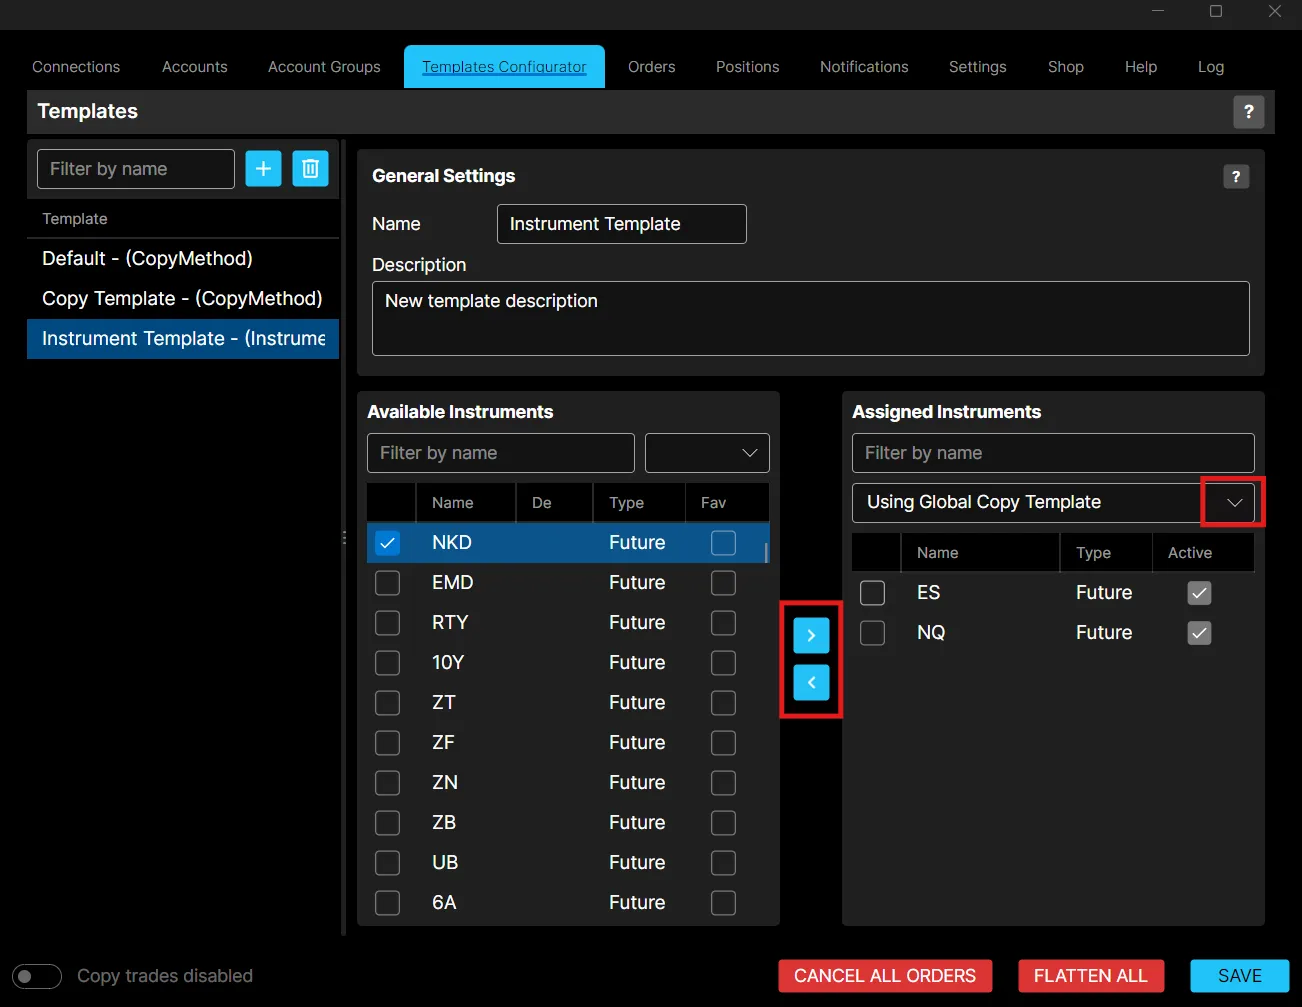Toggle Active for NQ instrument
1302x1007 pixels.
pos(1199,633)
